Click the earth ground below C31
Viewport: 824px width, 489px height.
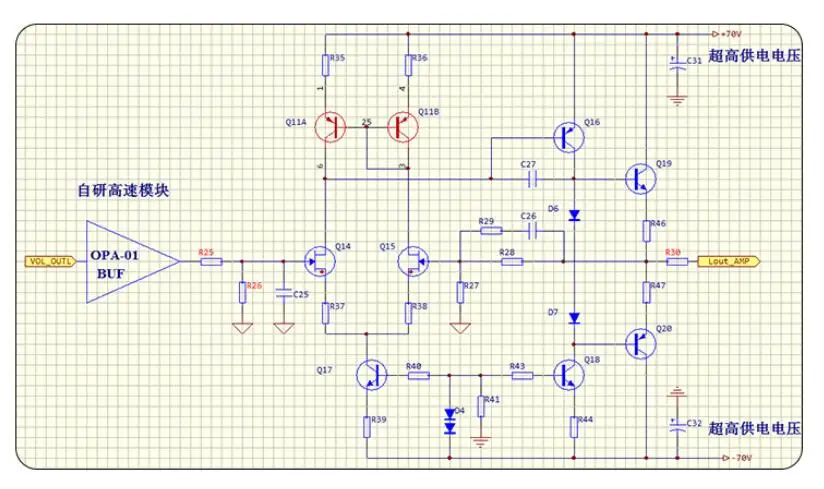point(677,100)
